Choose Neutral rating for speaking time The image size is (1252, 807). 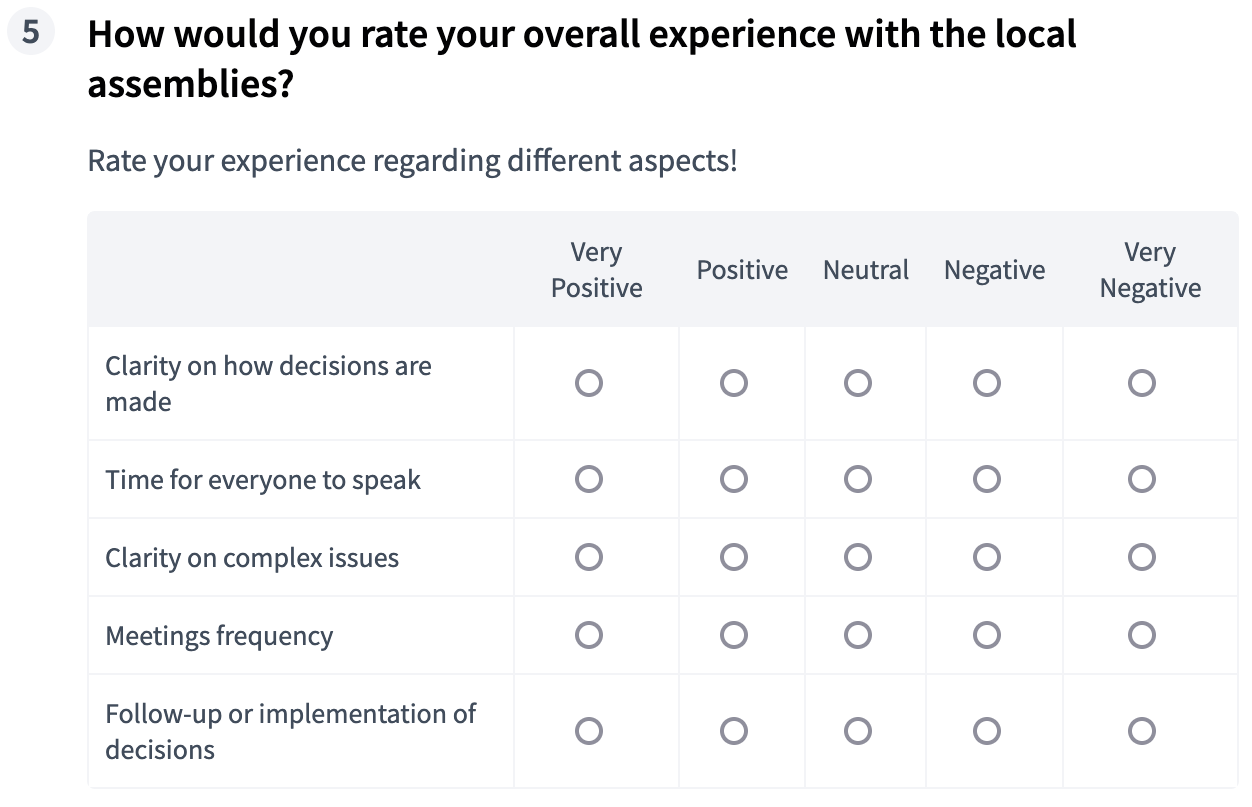pos(857,479)
